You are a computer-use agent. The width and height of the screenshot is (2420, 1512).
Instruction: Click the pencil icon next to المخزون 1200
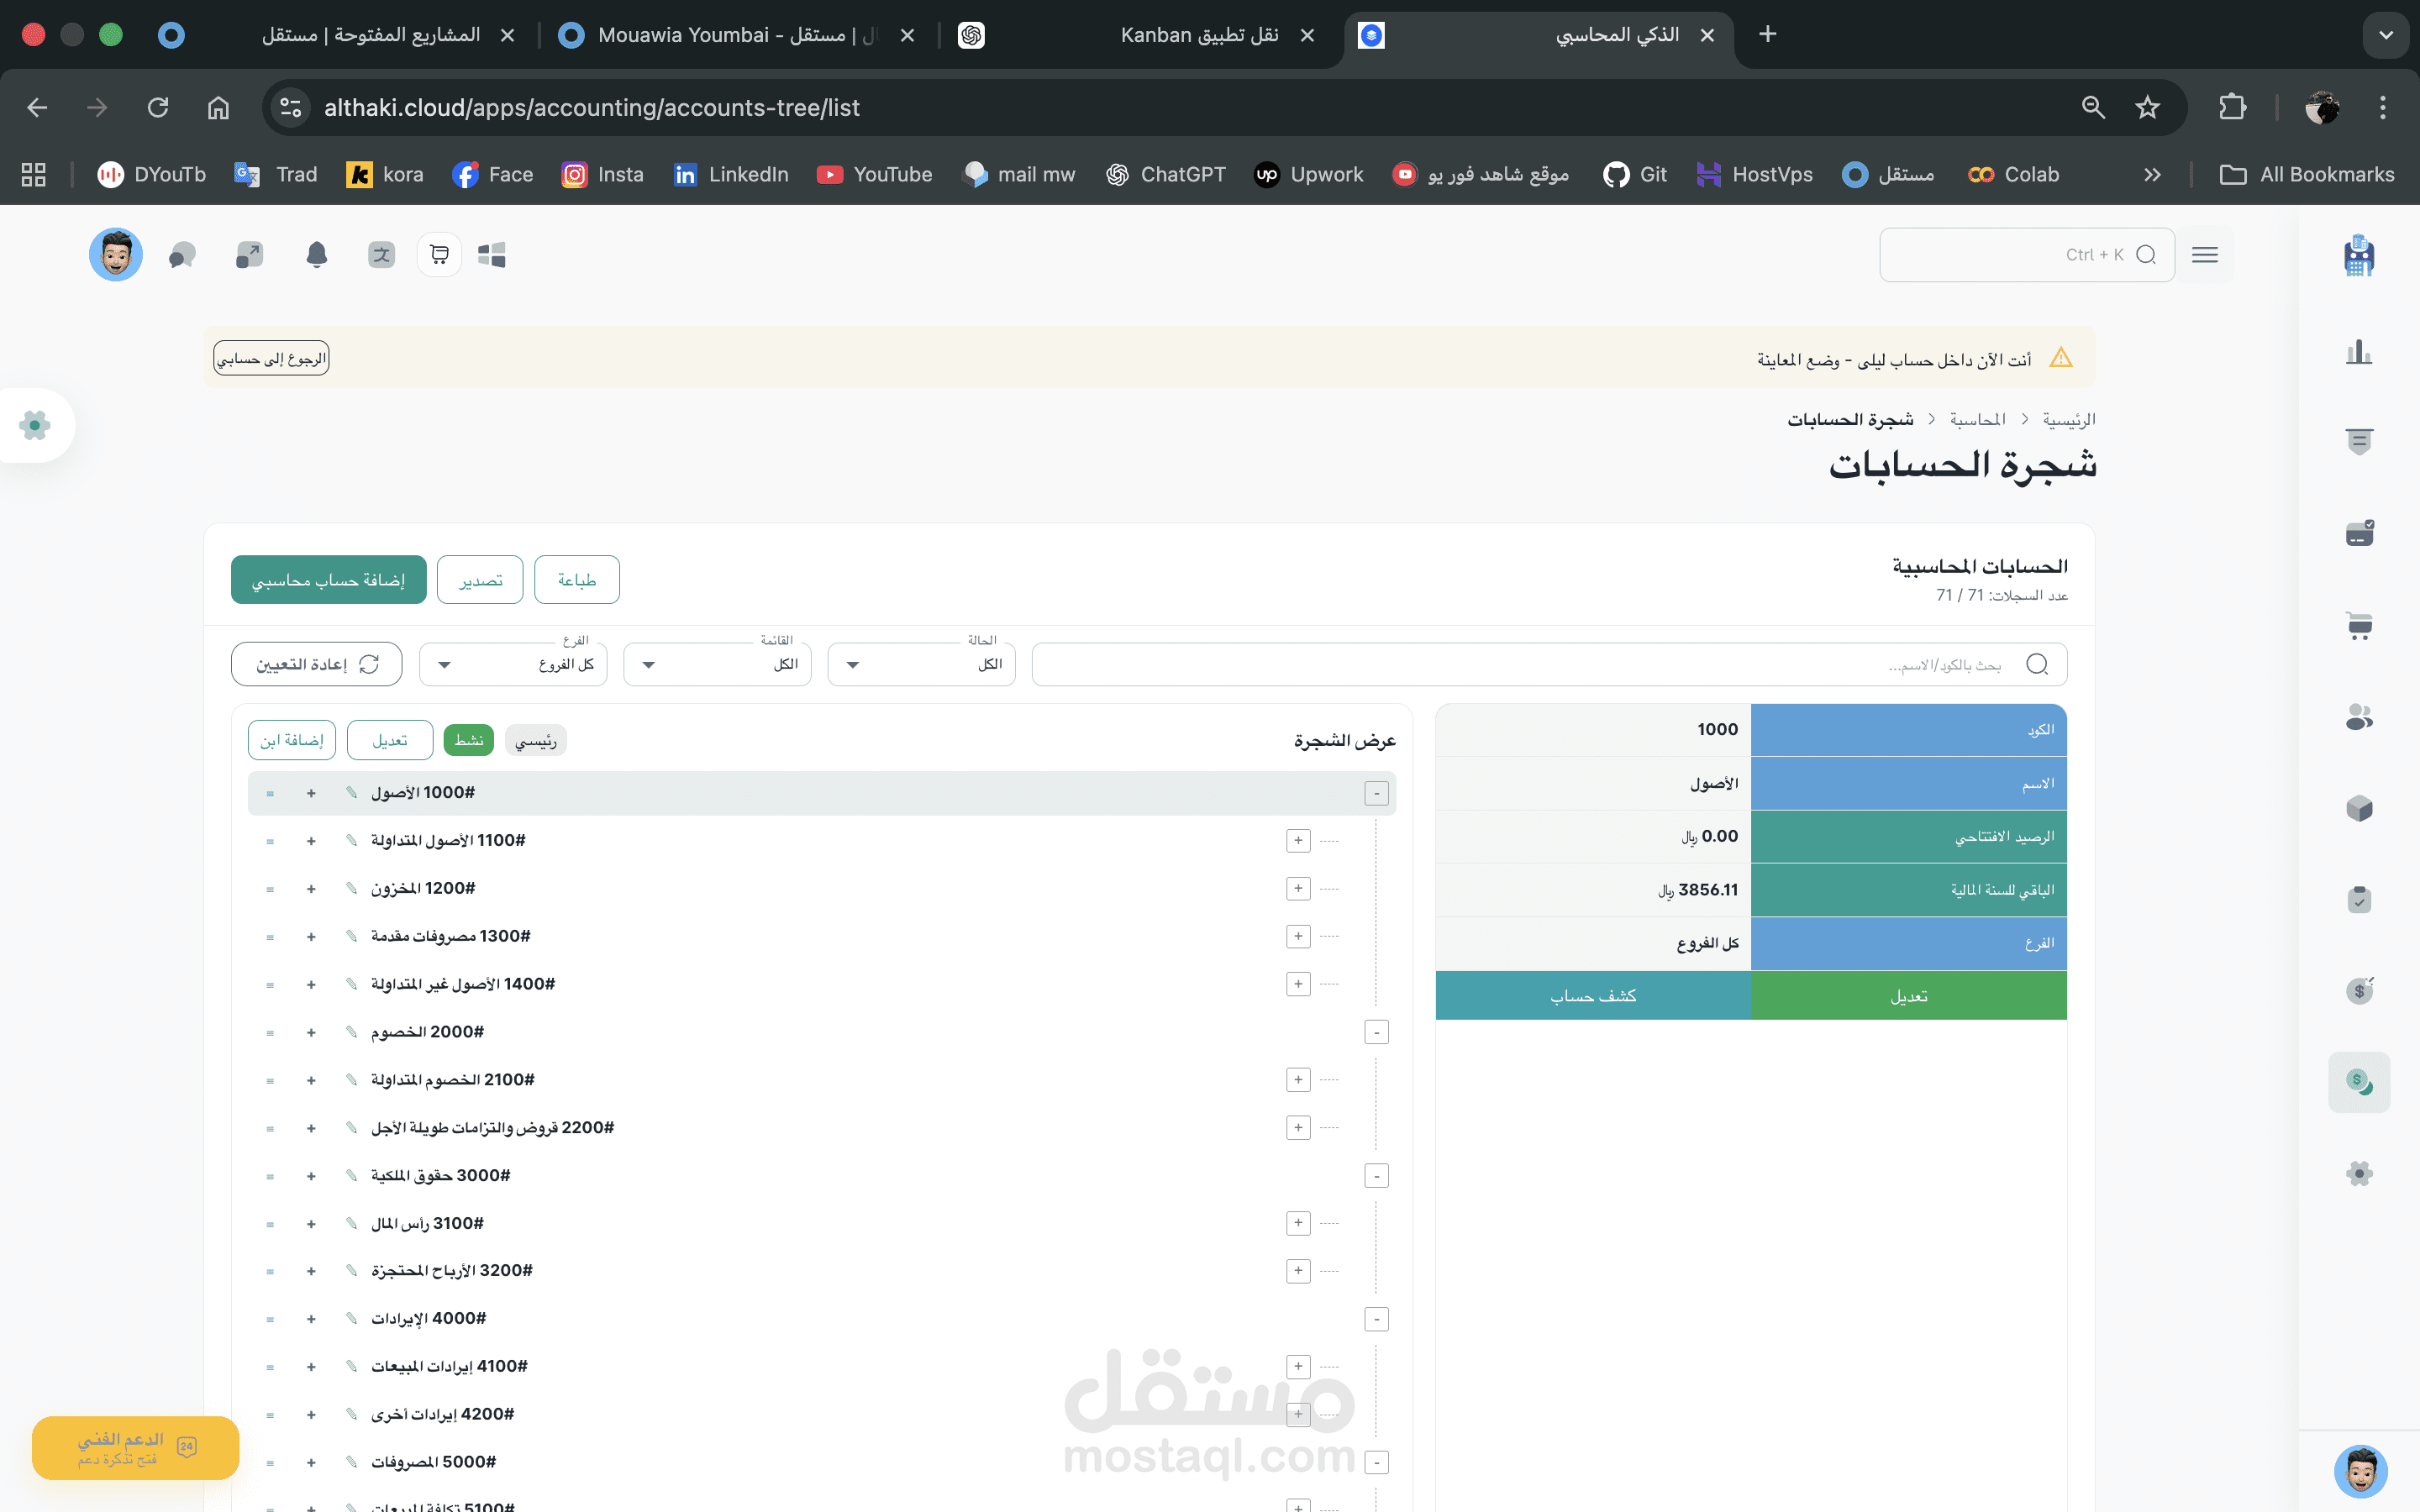click(x=351, y=888)
